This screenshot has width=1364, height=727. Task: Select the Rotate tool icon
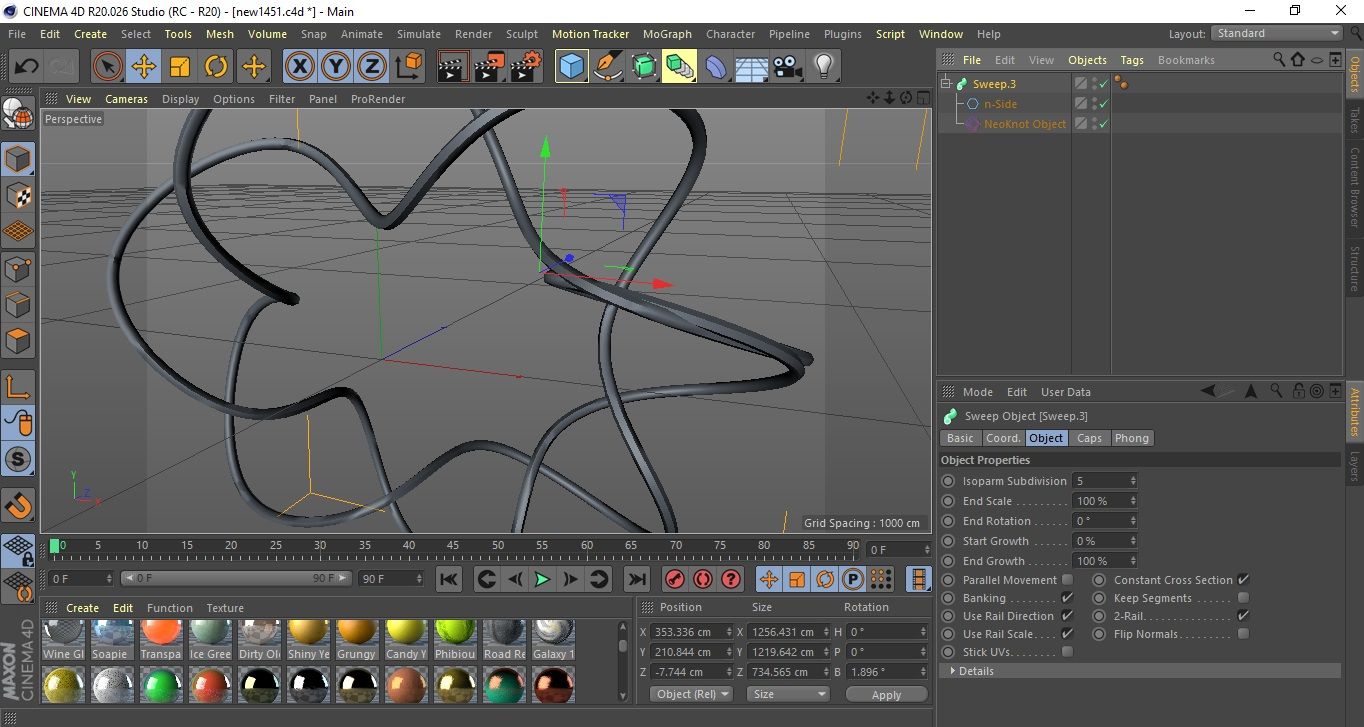216,67
